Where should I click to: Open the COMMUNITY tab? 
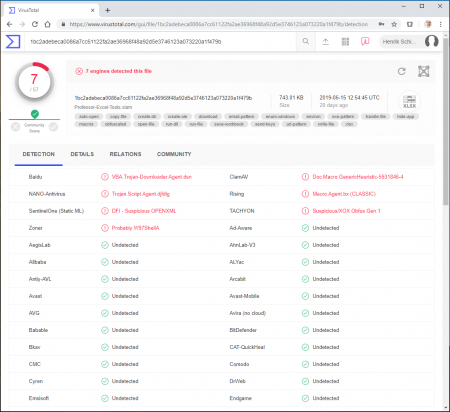click(174, 154)
